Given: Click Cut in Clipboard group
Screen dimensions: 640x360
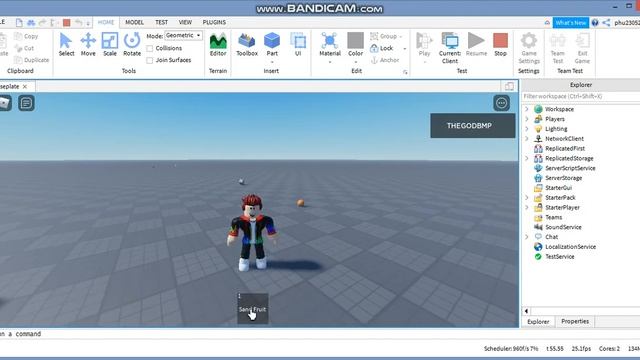Looking at the screenshot, I should [24, 48].
